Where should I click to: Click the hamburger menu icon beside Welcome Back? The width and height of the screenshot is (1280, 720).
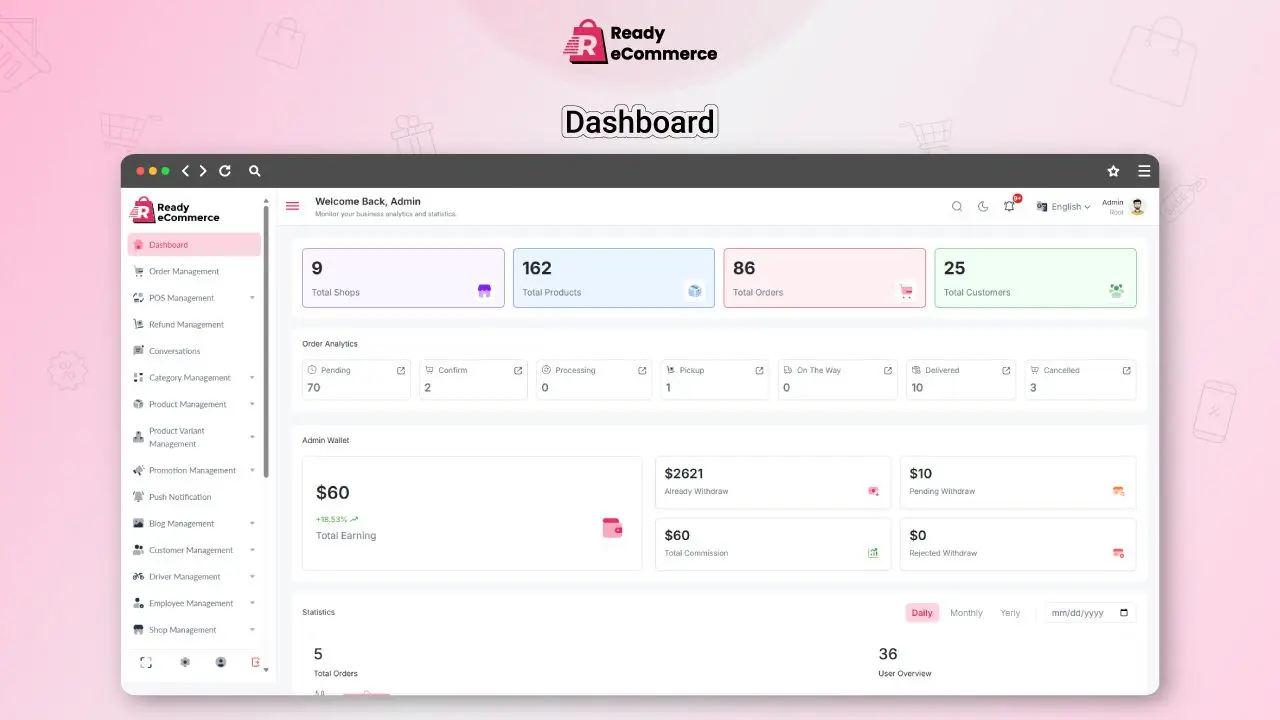292,206
